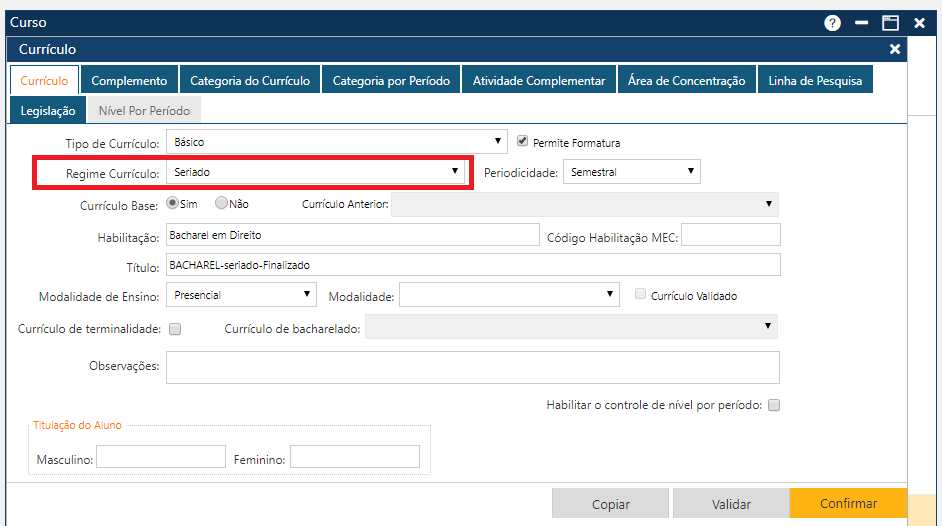Screen dimensions: 942x526
Task: Close the Currículo dialog panel
Action: coord(895,49)
